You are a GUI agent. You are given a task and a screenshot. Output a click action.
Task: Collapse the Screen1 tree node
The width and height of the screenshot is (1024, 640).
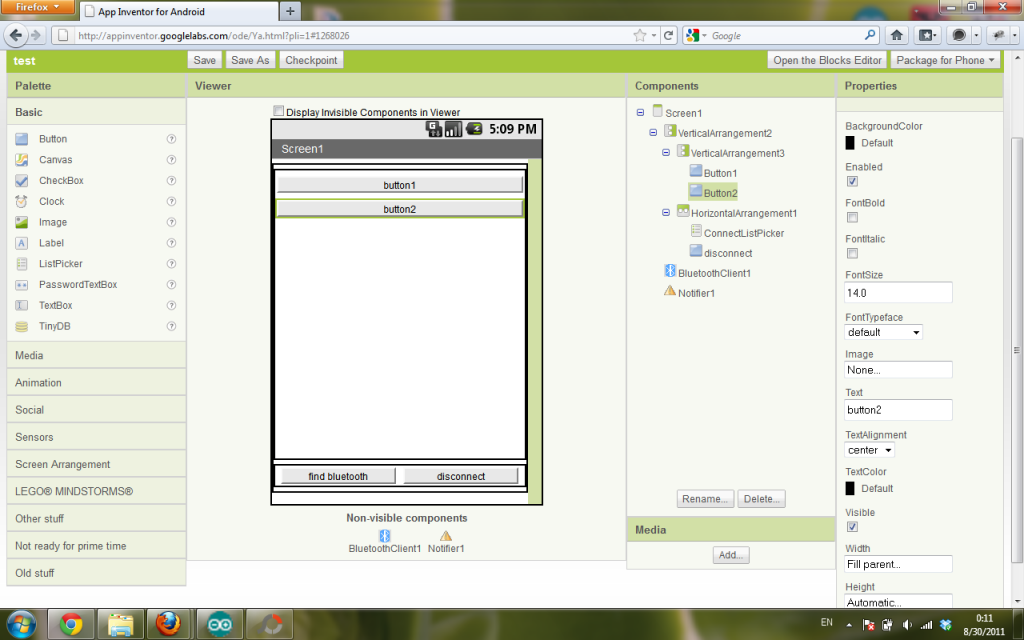[x=640, y=112]
